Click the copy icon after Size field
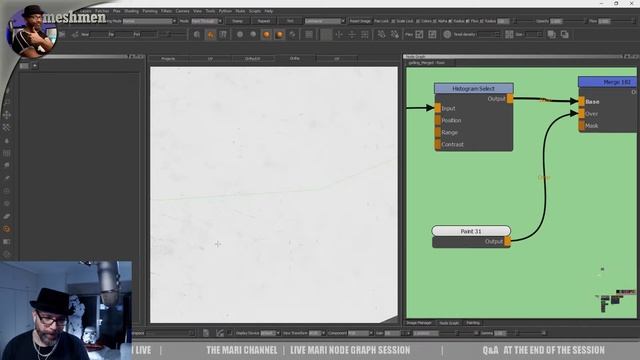Image resolution: width=640 pixels, height=360 pixels. coord(551,35)
